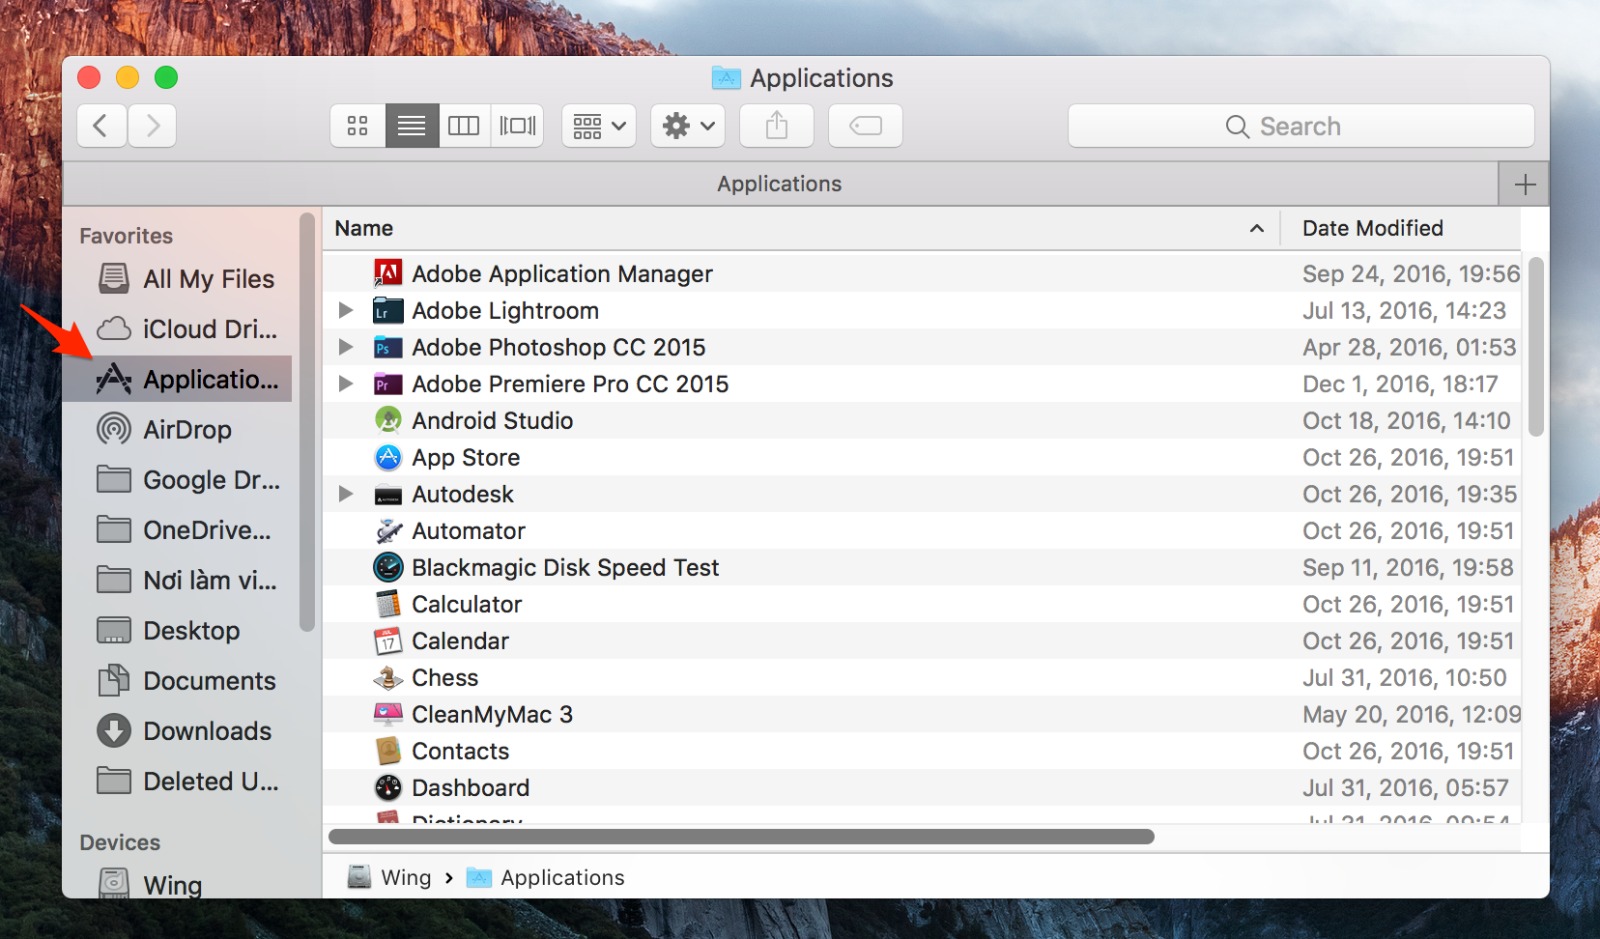This screenshot has height=939, width=1600.
Task: Switch to list view
Action: pos(412,126)
